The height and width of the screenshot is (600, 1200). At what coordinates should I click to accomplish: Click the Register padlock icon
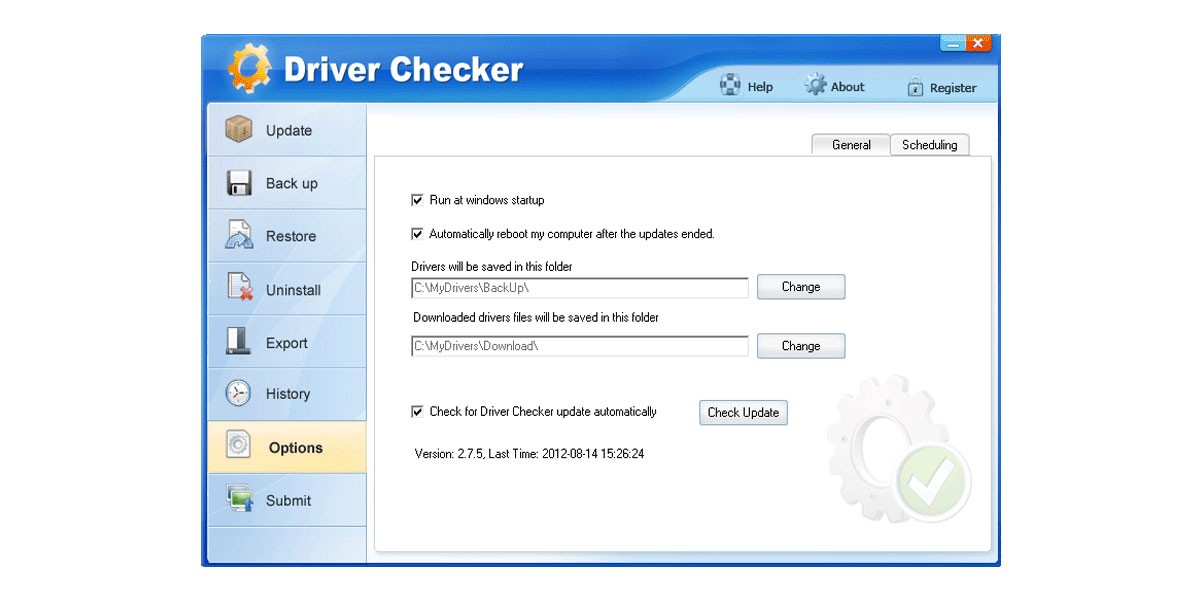click(915, 87)
